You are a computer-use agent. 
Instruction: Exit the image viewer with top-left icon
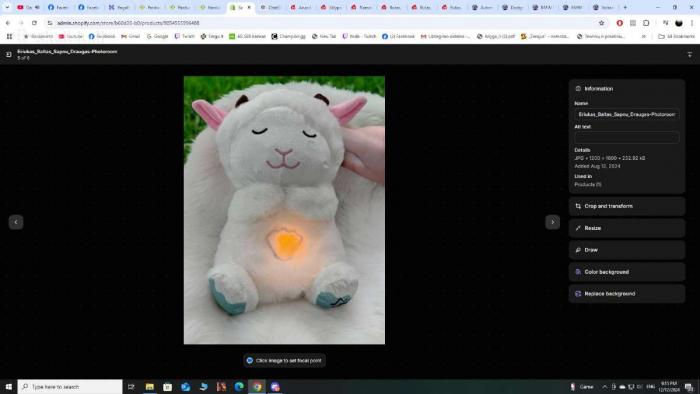8,54
